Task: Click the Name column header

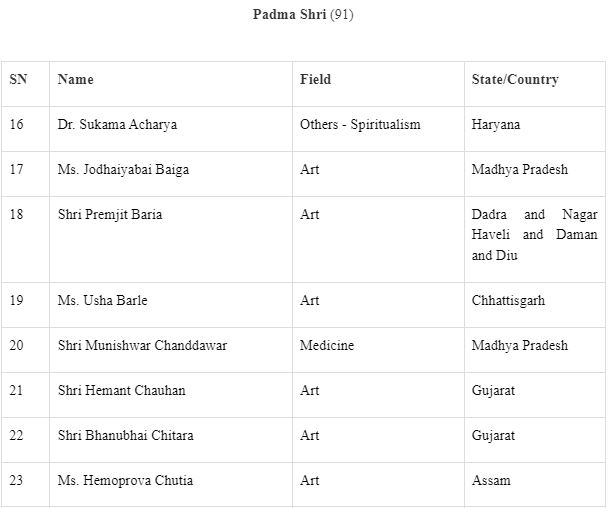Action: coord(76,79)
